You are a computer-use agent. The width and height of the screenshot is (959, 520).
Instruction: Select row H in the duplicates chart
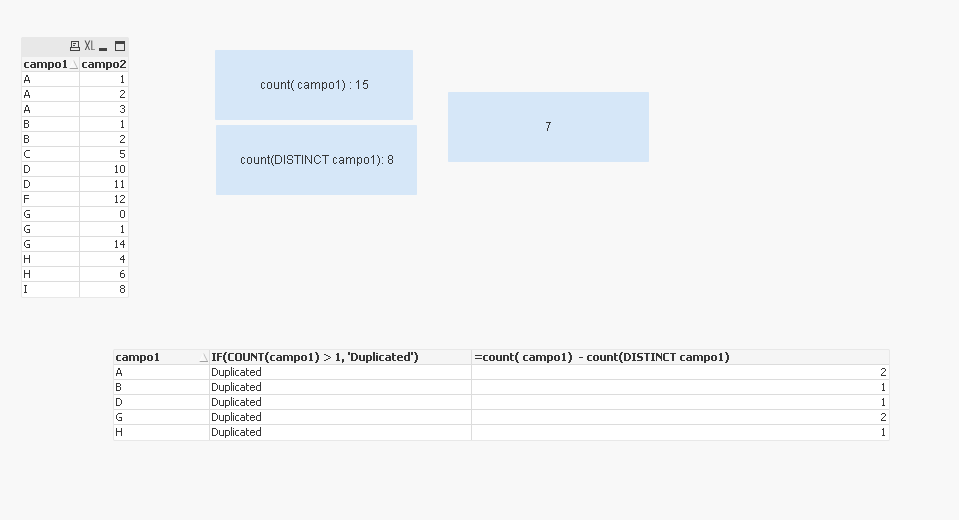tap(160, 432)
